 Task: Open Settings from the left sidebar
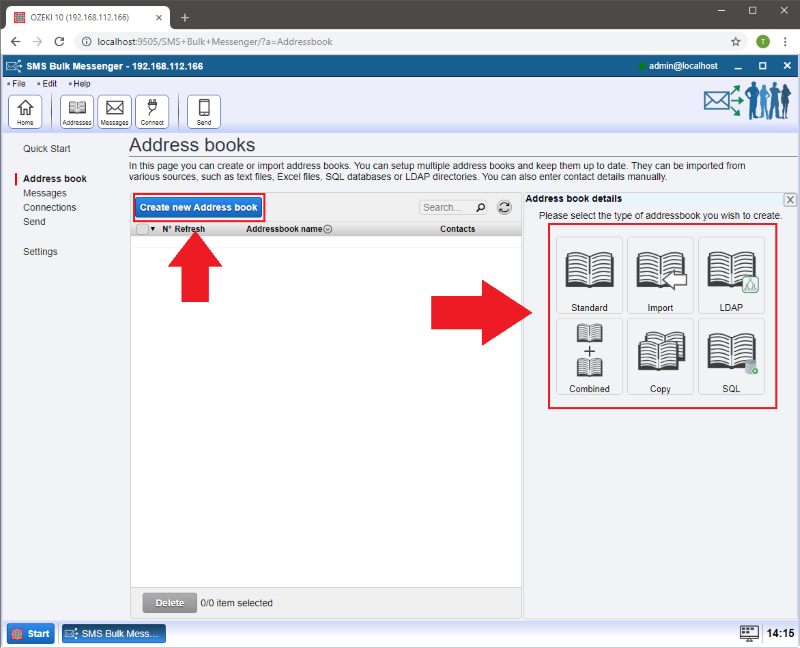(40, 251)
